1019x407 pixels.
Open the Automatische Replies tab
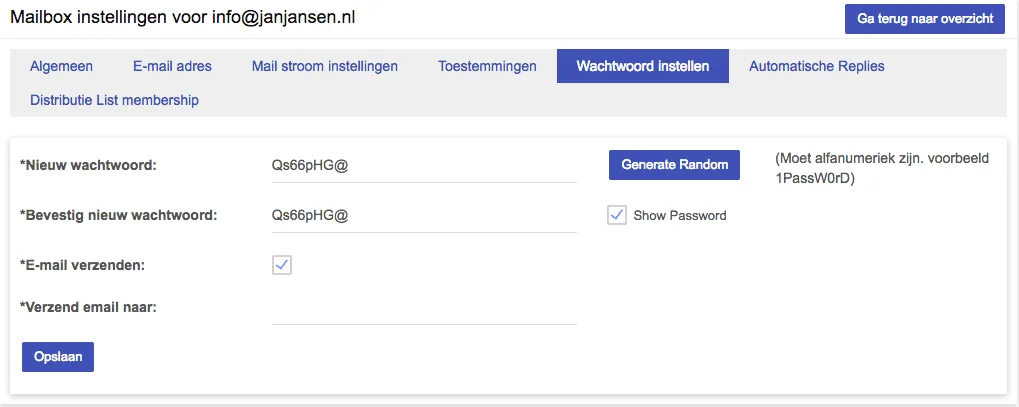[816, 66]
